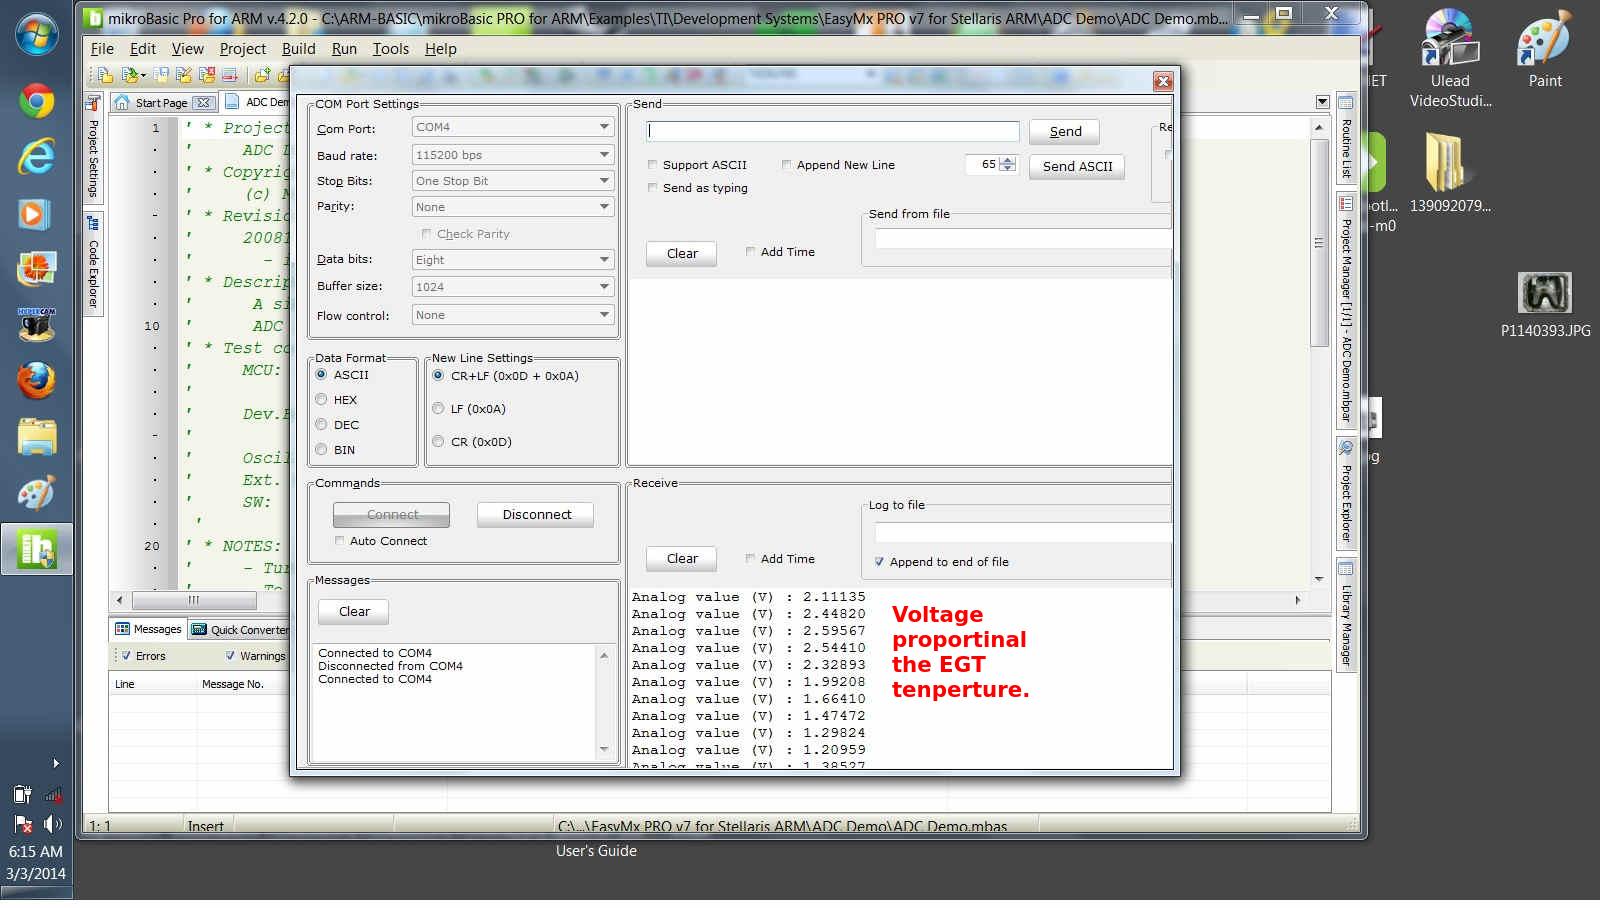Open the Data bits dropdown

click(x=513, y=260)
